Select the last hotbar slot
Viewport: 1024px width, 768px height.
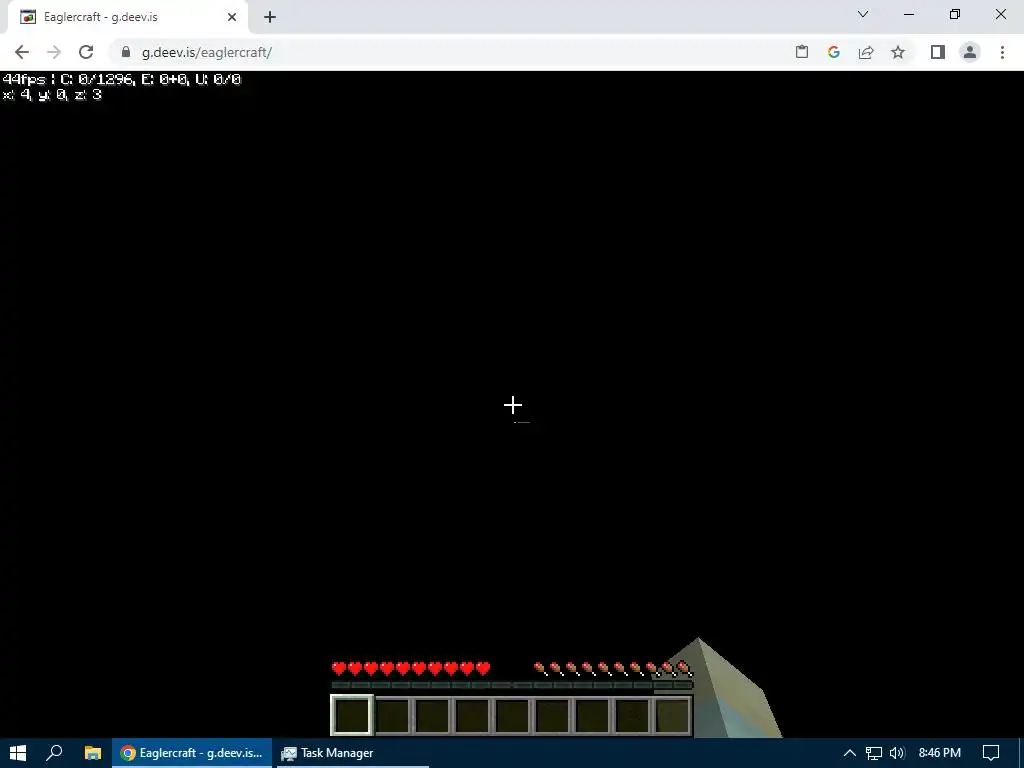[x=672, y=715]
